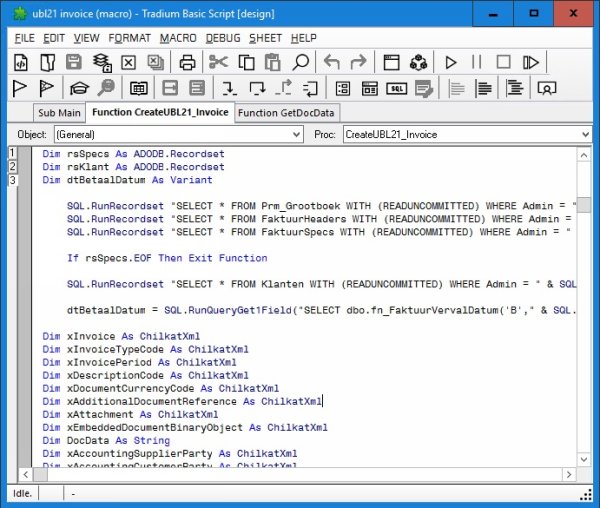This screenshot has height=508, width=600.
Task: Open the EDIT menu
Action: tap(54, 38)
